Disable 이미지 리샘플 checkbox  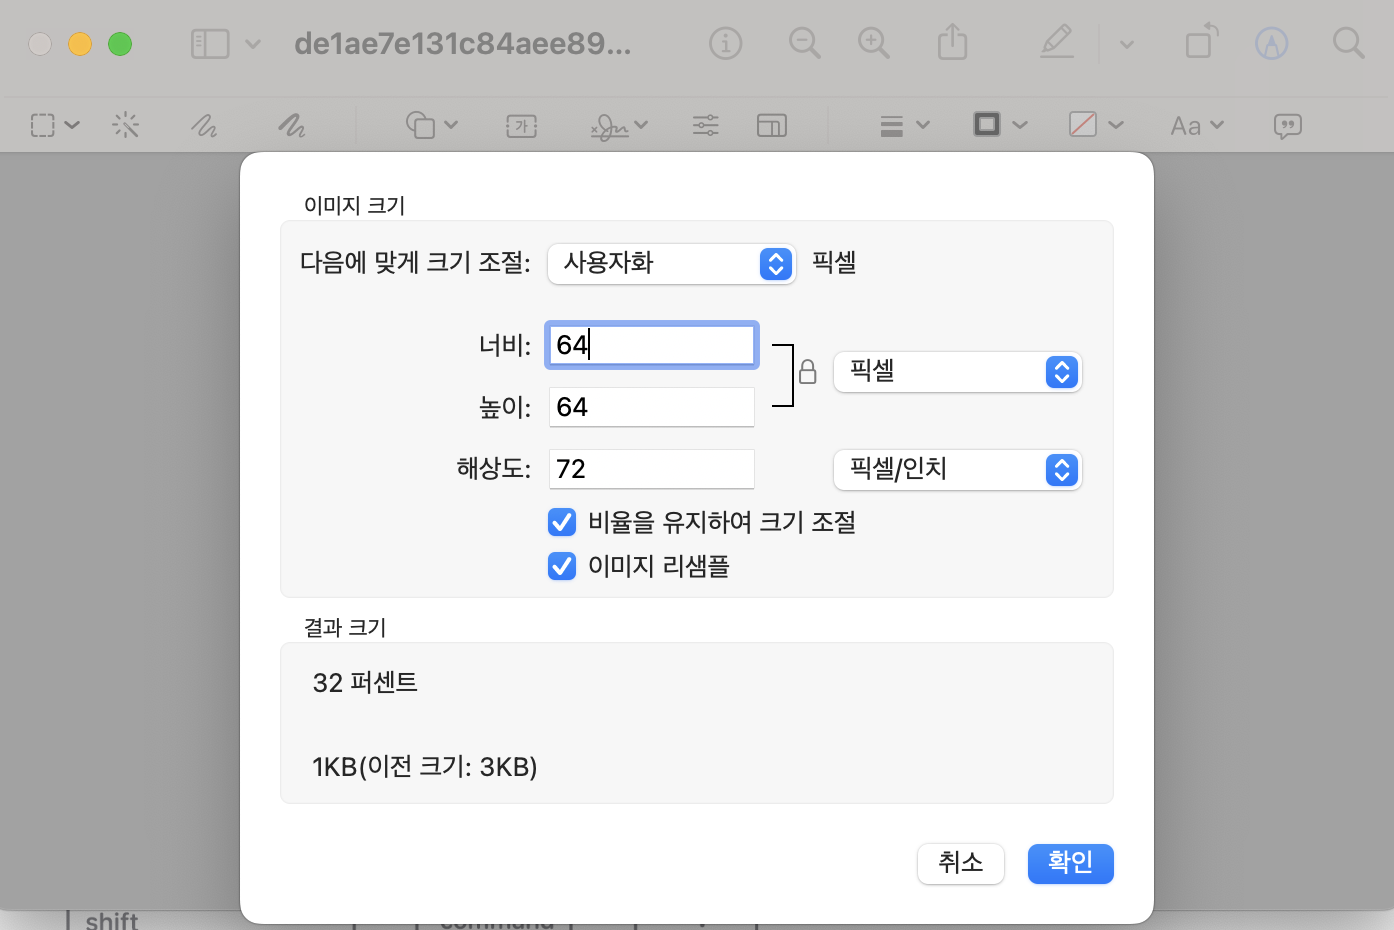(x=562, y=566)
